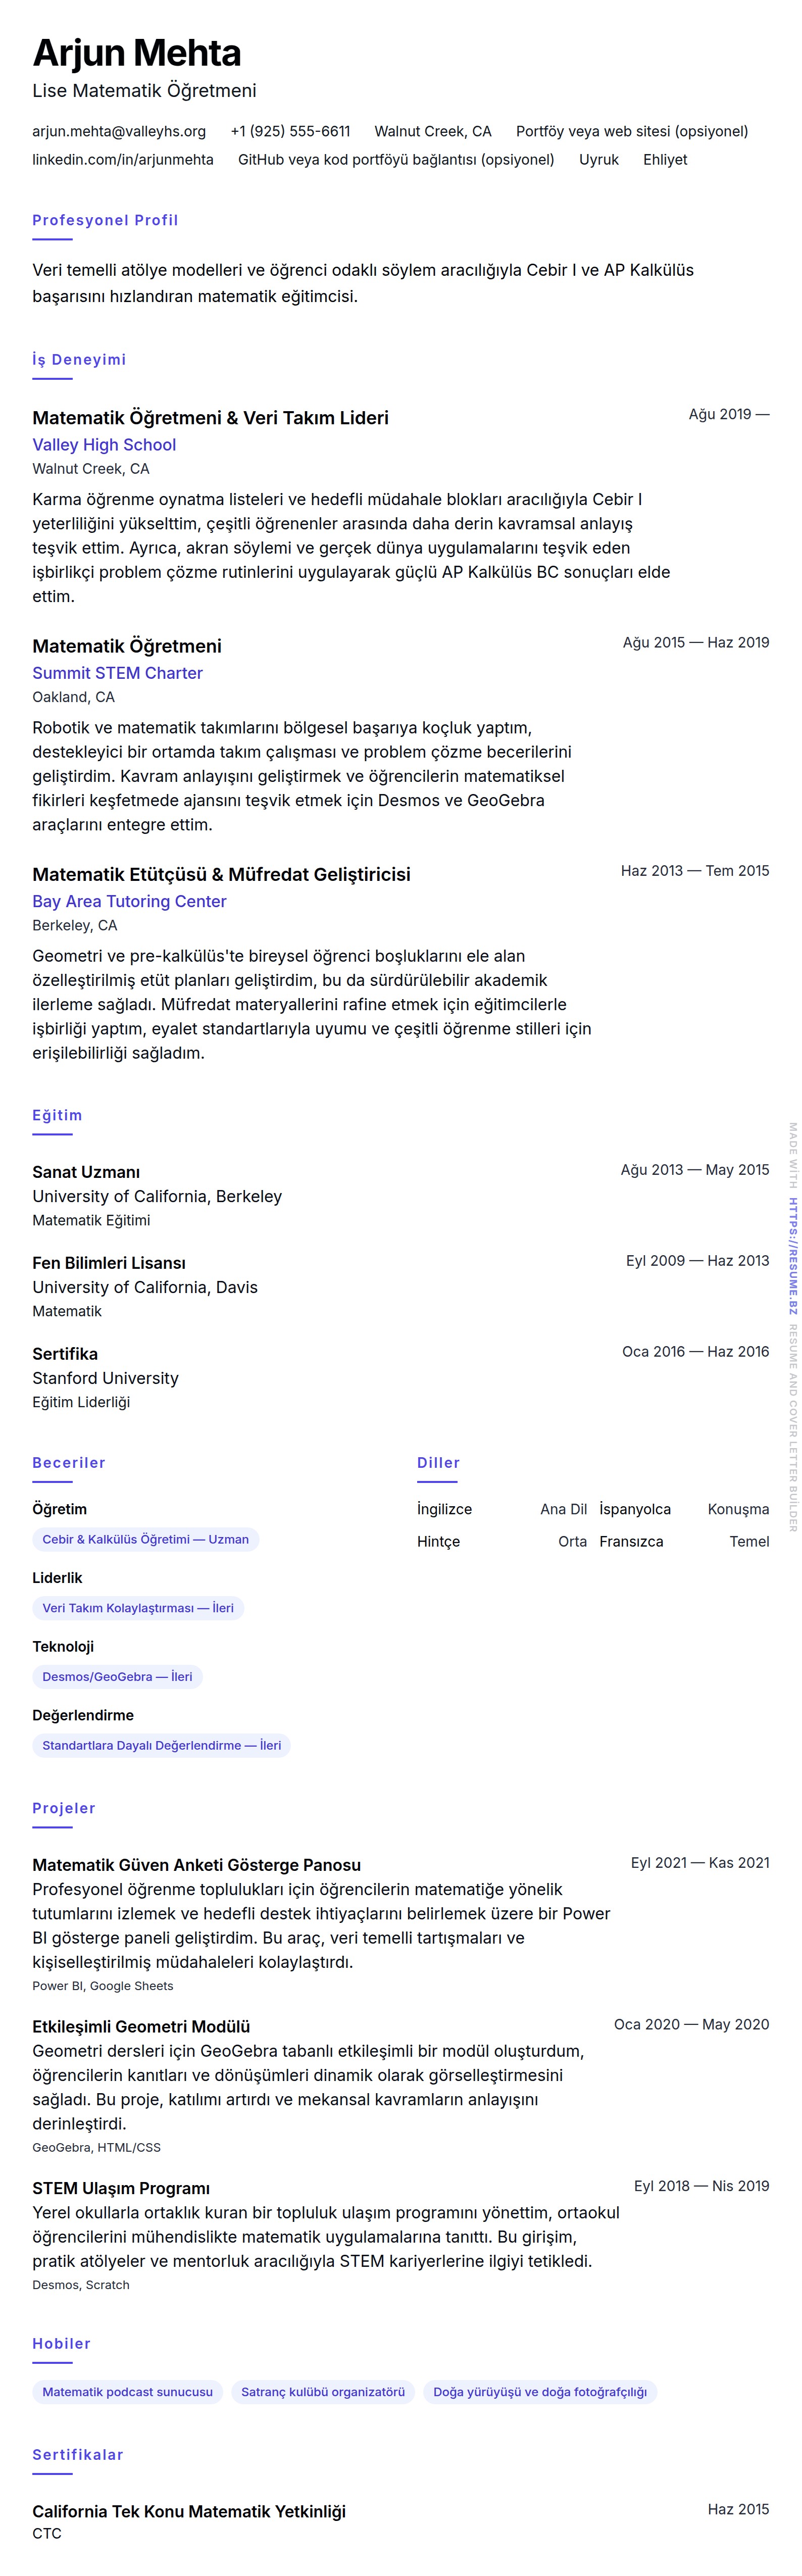802x2576 pixels.
Task: Open the Summit STEM Charter link
Action: click(117, 673)
